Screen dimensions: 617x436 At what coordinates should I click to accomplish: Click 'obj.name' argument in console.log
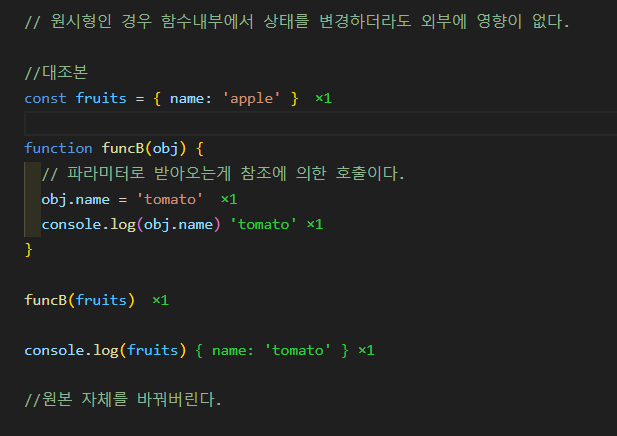(x=178, y=225)
